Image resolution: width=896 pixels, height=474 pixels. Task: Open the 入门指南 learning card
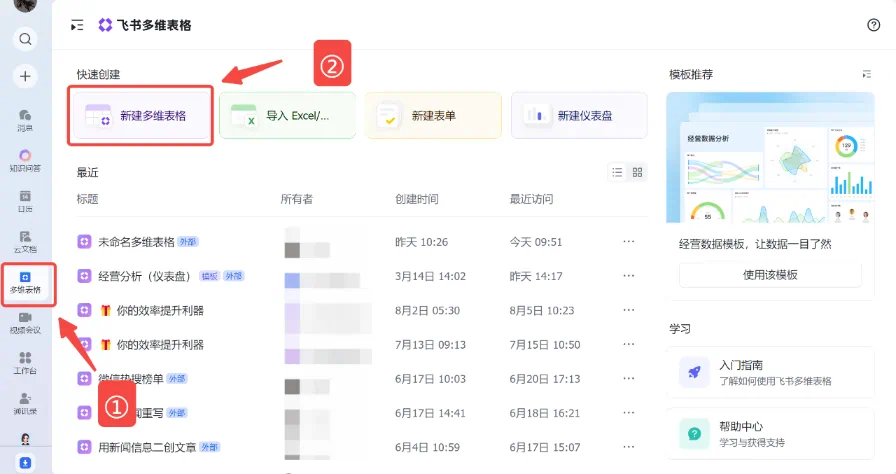coord(770,372)
